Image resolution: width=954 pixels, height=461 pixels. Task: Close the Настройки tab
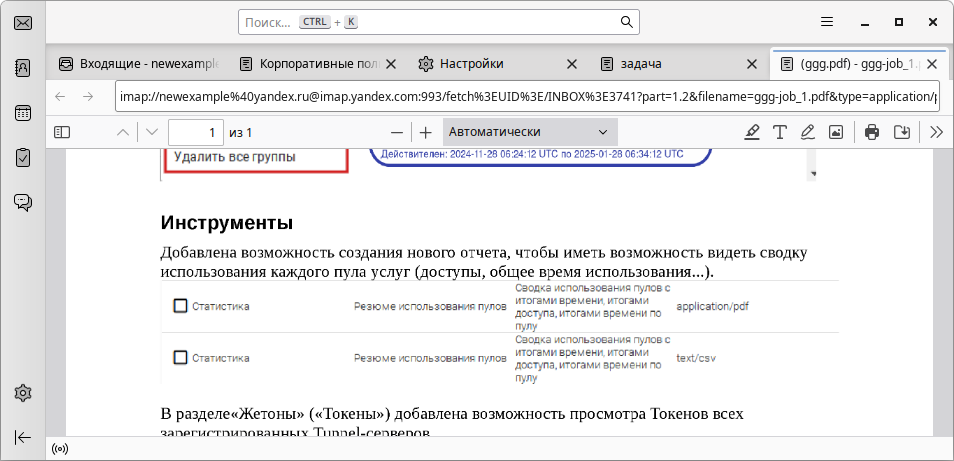pos(571,64)
